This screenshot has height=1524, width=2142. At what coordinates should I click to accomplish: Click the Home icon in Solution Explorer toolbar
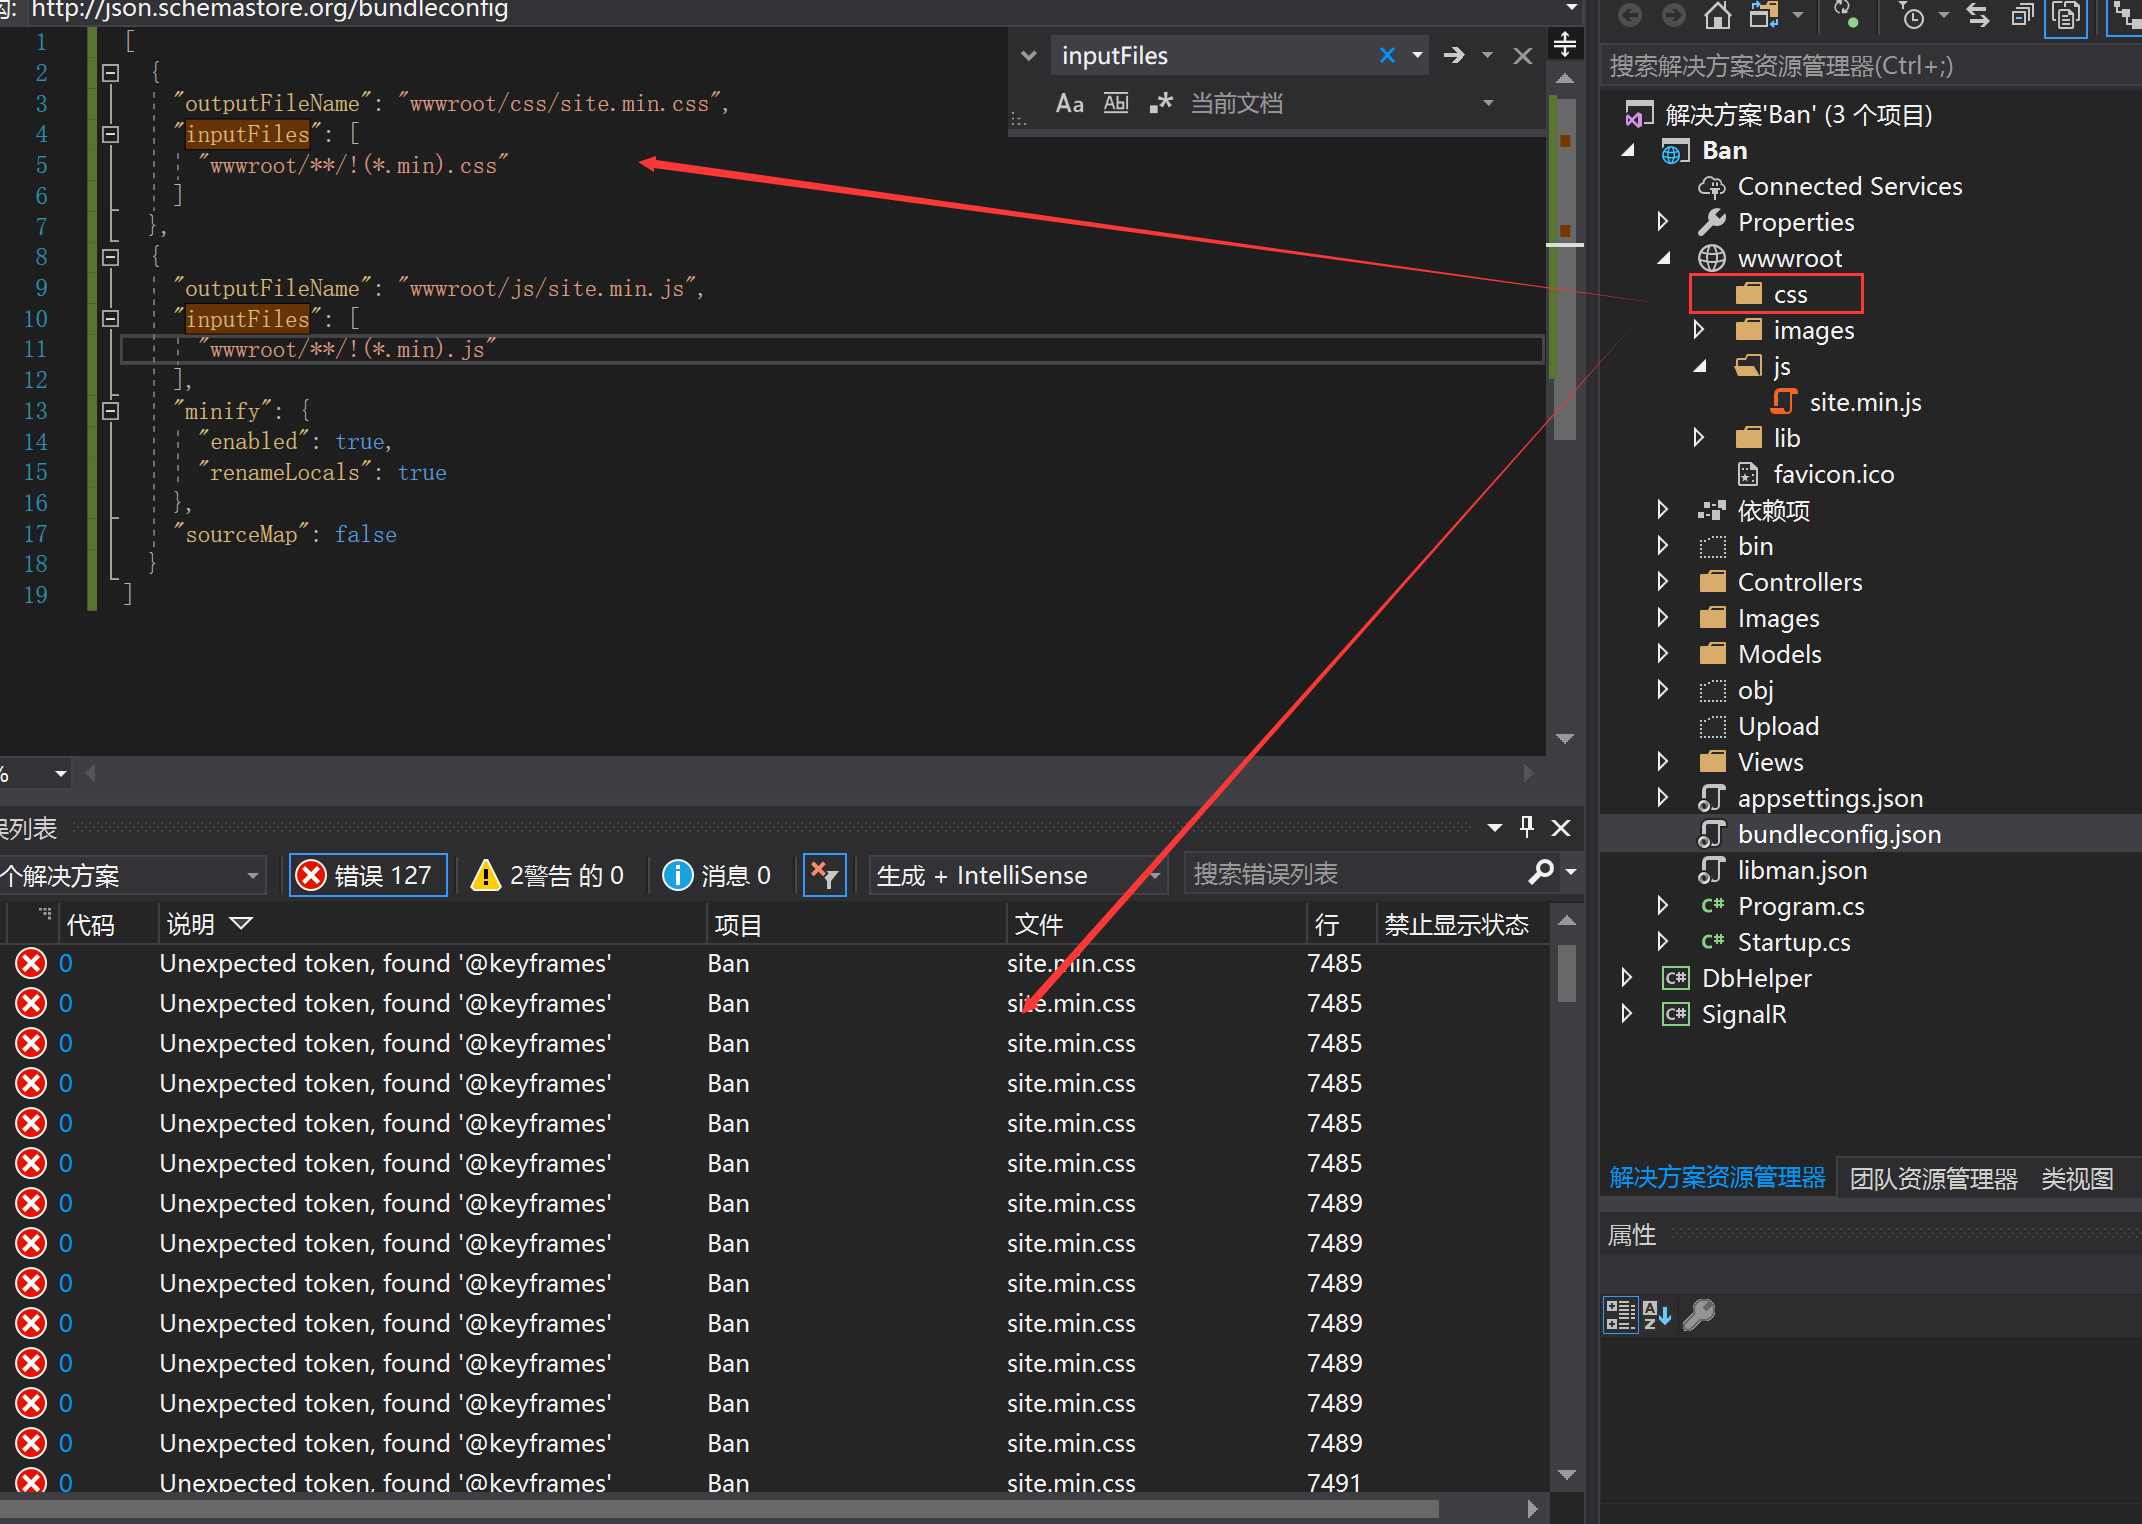click(x=1717, y=15)
